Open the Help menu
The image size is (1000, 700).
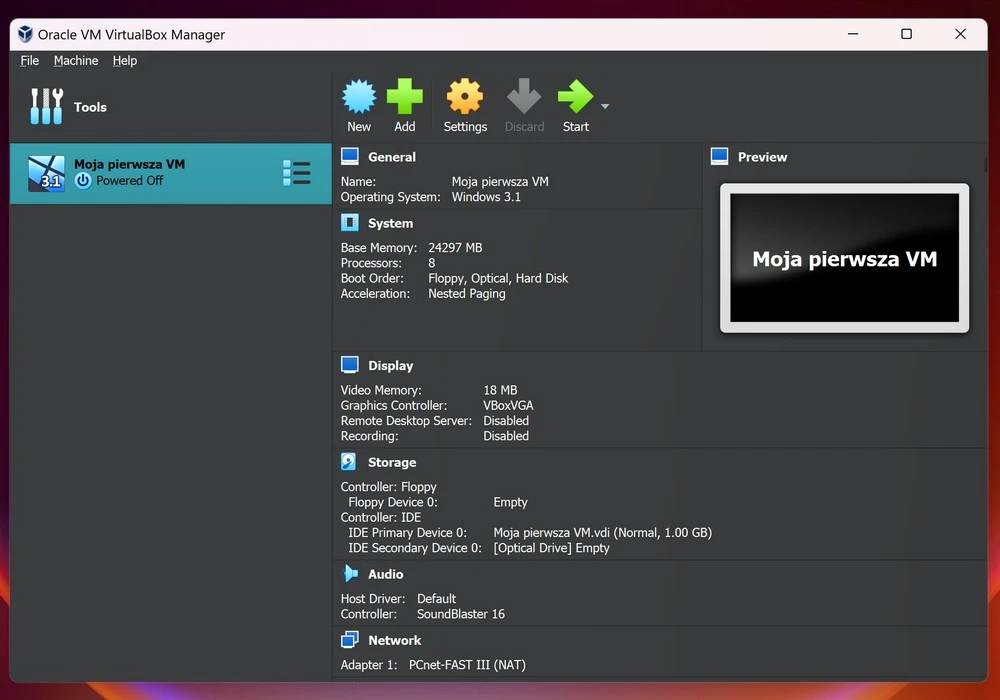[x=125, y=61]
